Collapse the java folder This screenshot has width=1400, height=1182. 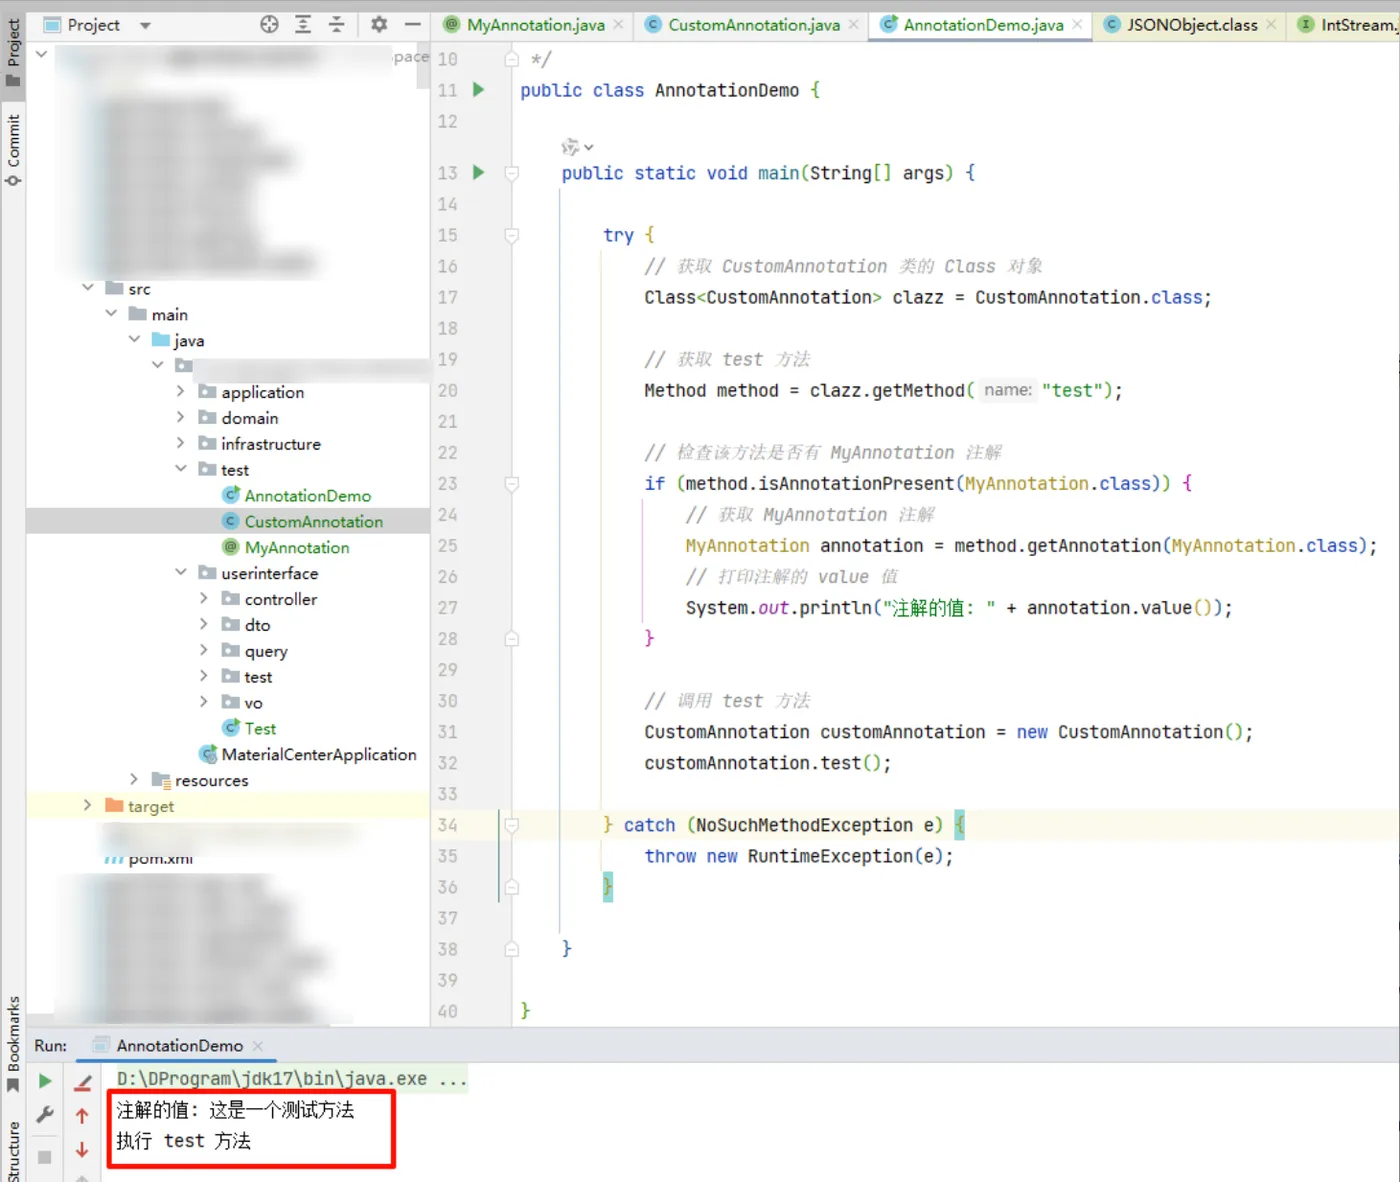pyautogui.click(x=134, y=340)
